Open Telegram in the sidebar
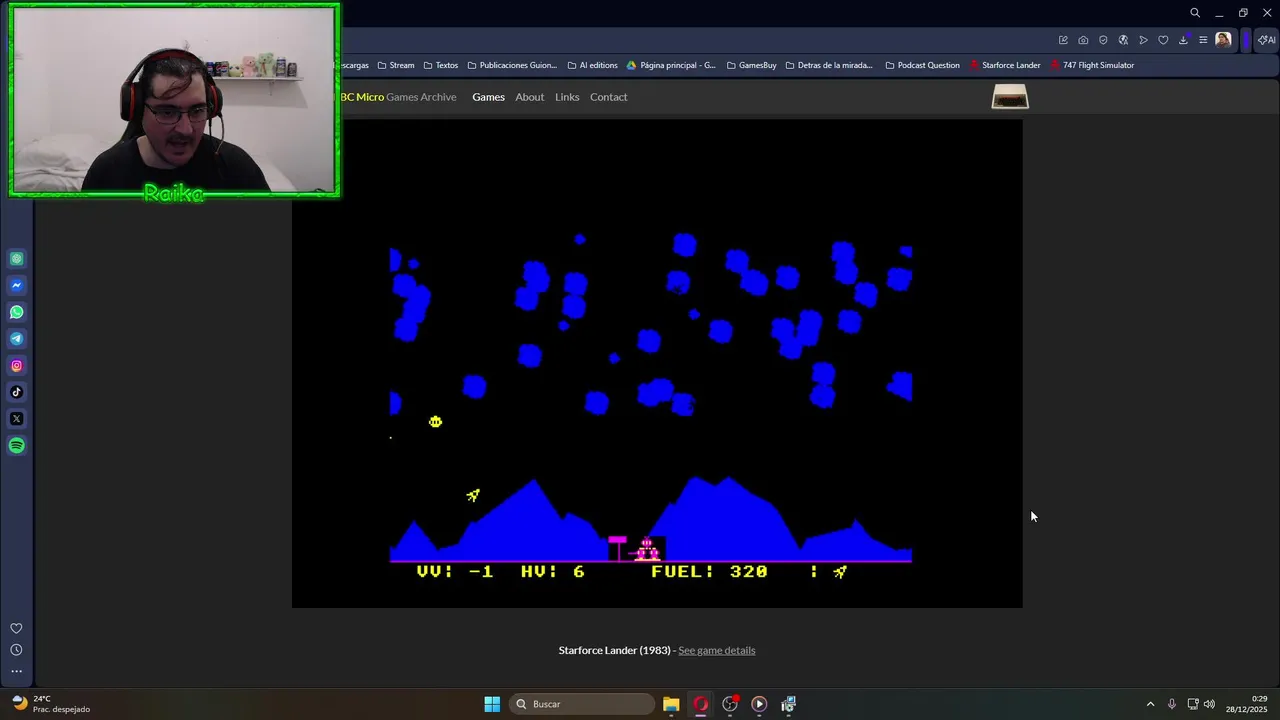 [x=17, y=339]
